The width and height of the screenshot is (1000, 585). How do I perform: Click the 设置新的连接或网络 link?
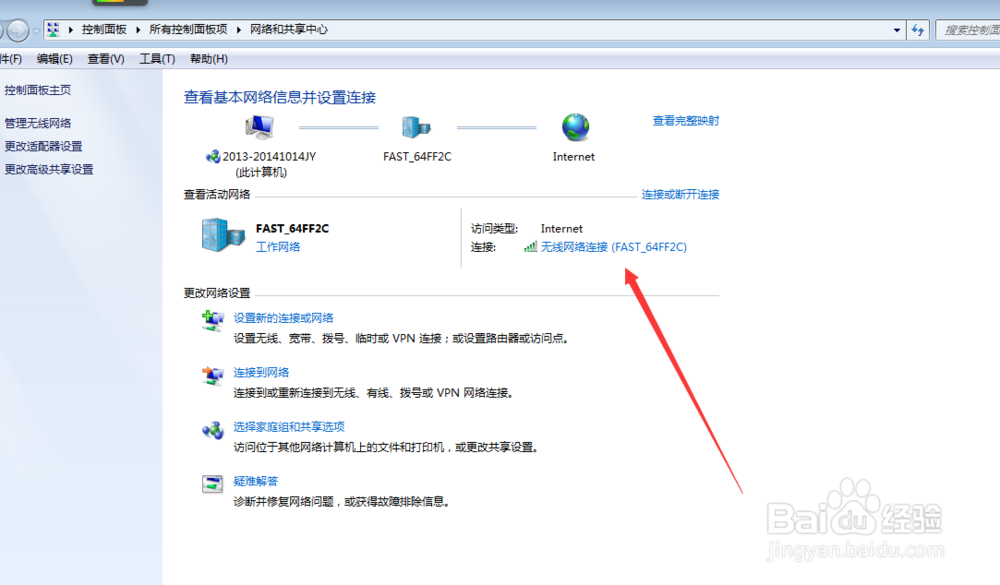[283, 318]
